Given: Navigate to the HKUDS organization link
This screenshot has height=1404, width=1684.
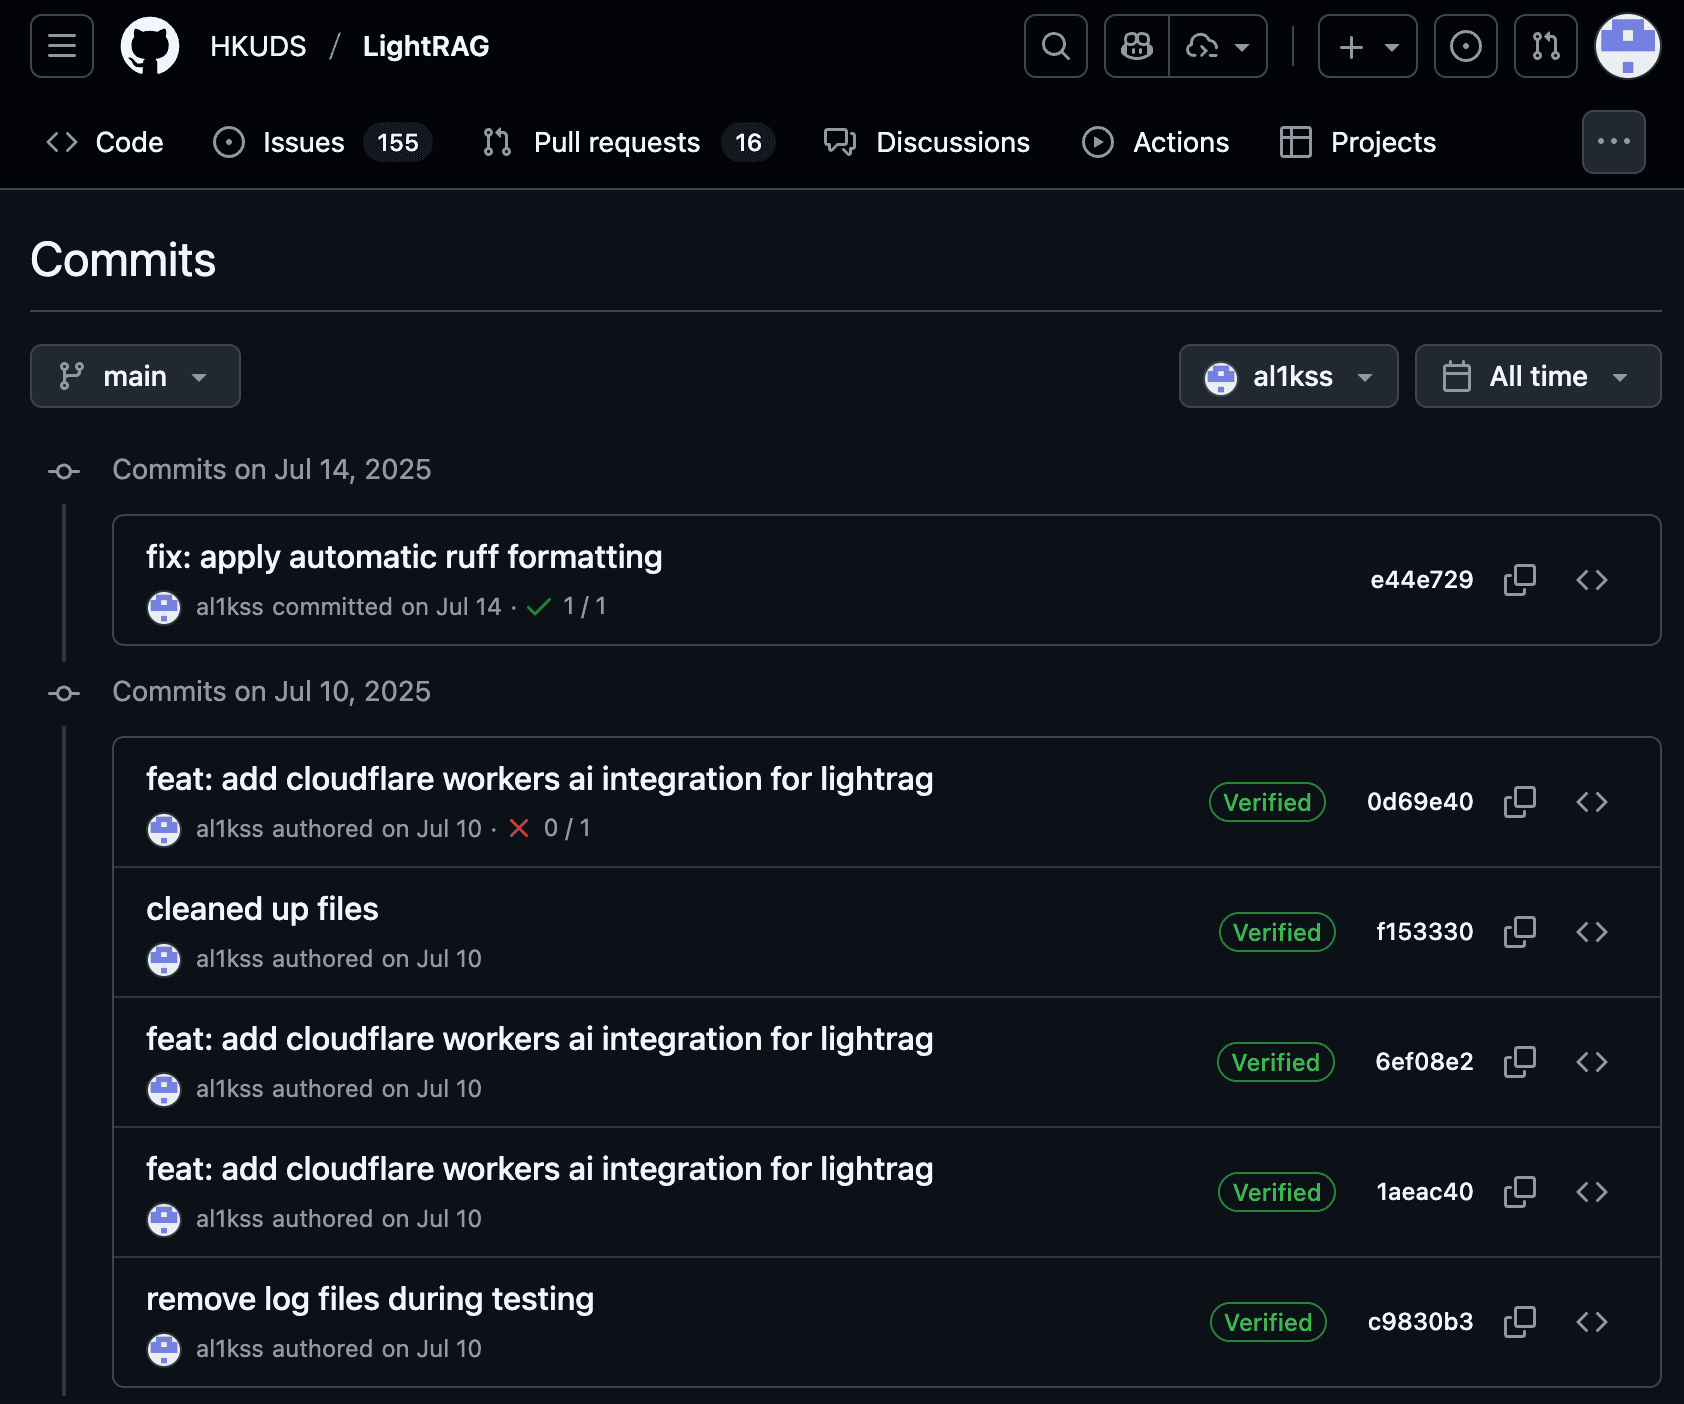Looking at the screenshot, I should tap(257, 46).
